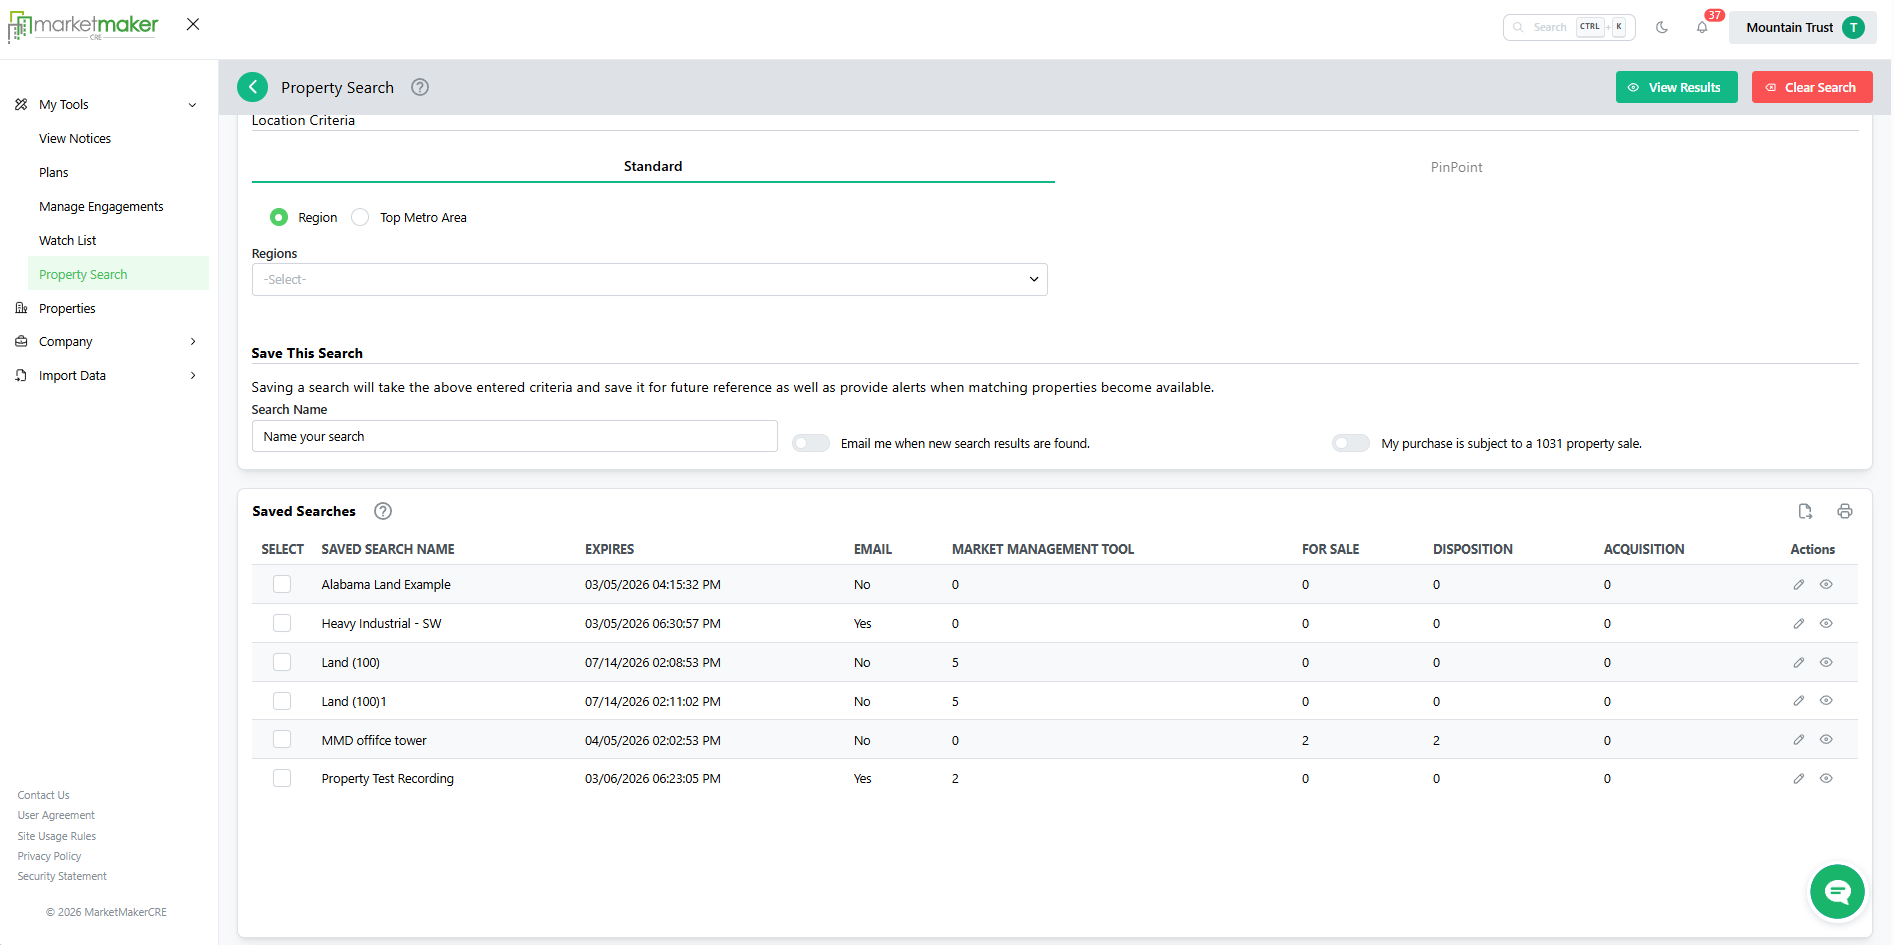
Task: Switch to the PinPoint tab
Action: [x=1456, y=167]
